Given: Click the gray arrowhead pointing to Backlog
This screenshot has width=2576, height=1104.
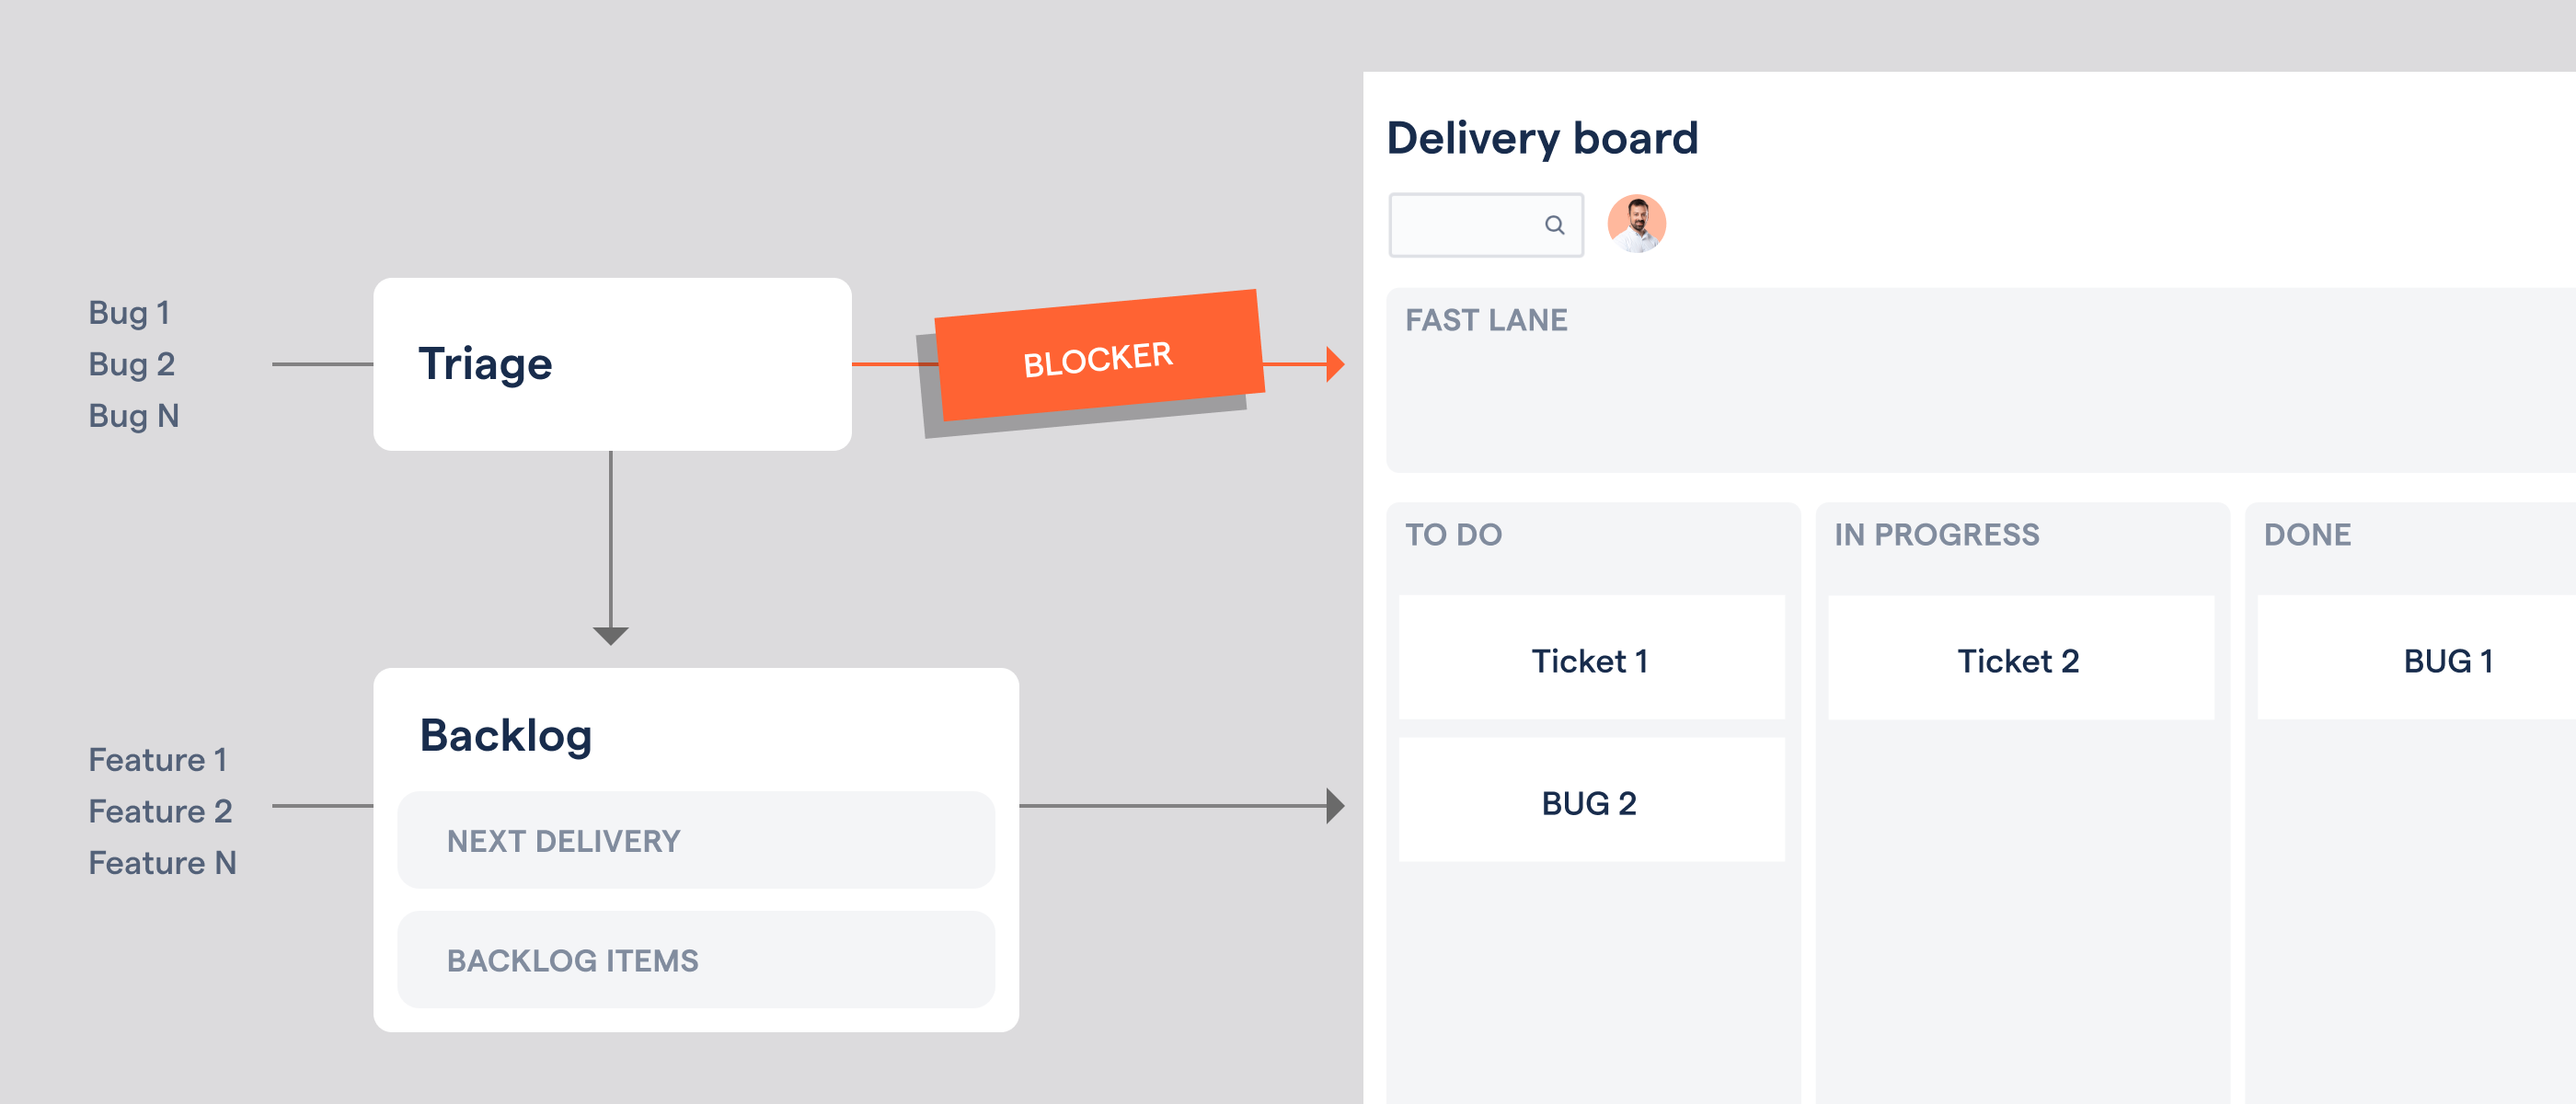Looking at the screenshot, I should (610, 635).
